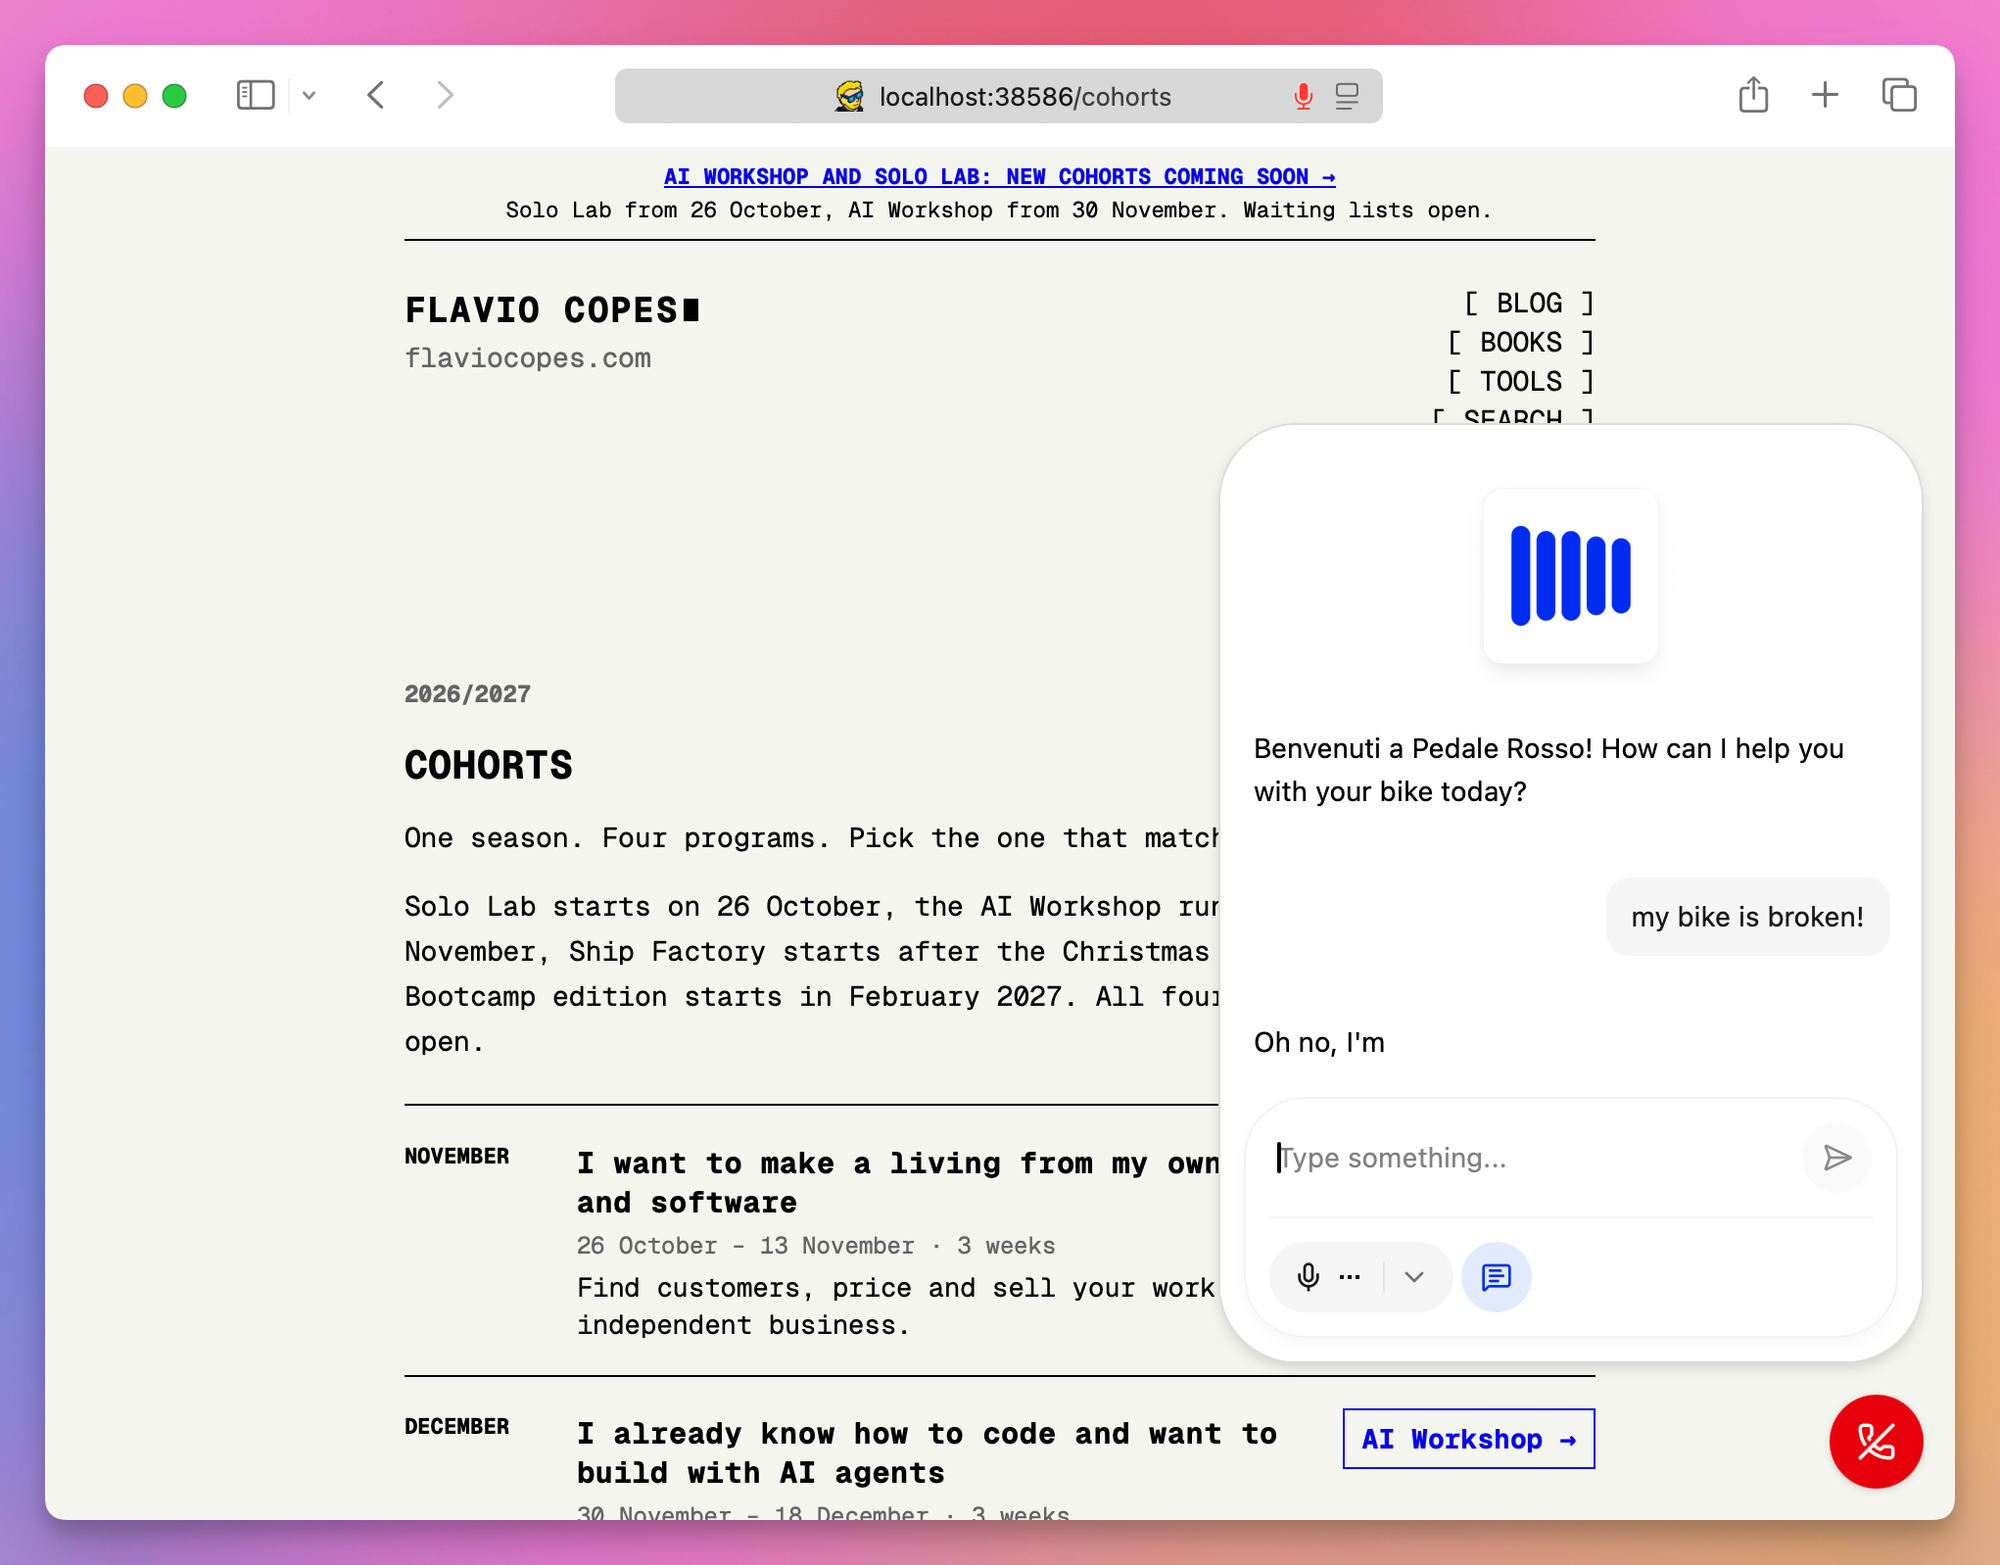2000x1565 pixels.
Task: Click the COHORTS heading
Action: point(488,765)
